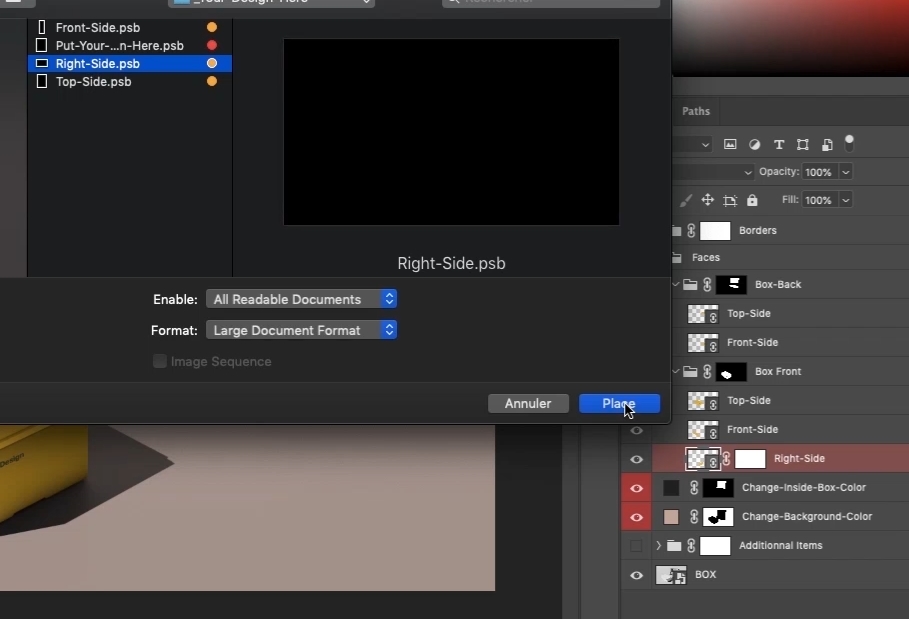This screenshot has width=909, height=619.
Task: Toggle the layer filtering on/off switch
Action: [x=849, y=143]
